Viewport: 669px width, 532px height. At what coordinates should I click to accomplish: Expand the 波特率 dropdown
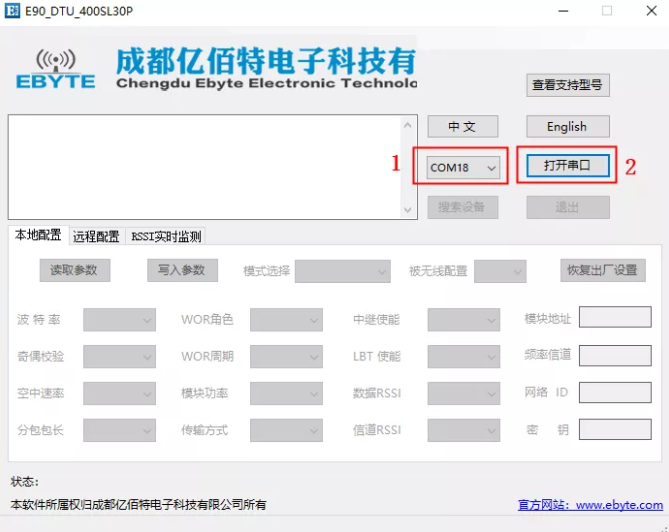pyautogui.click(x=119, y=319)
